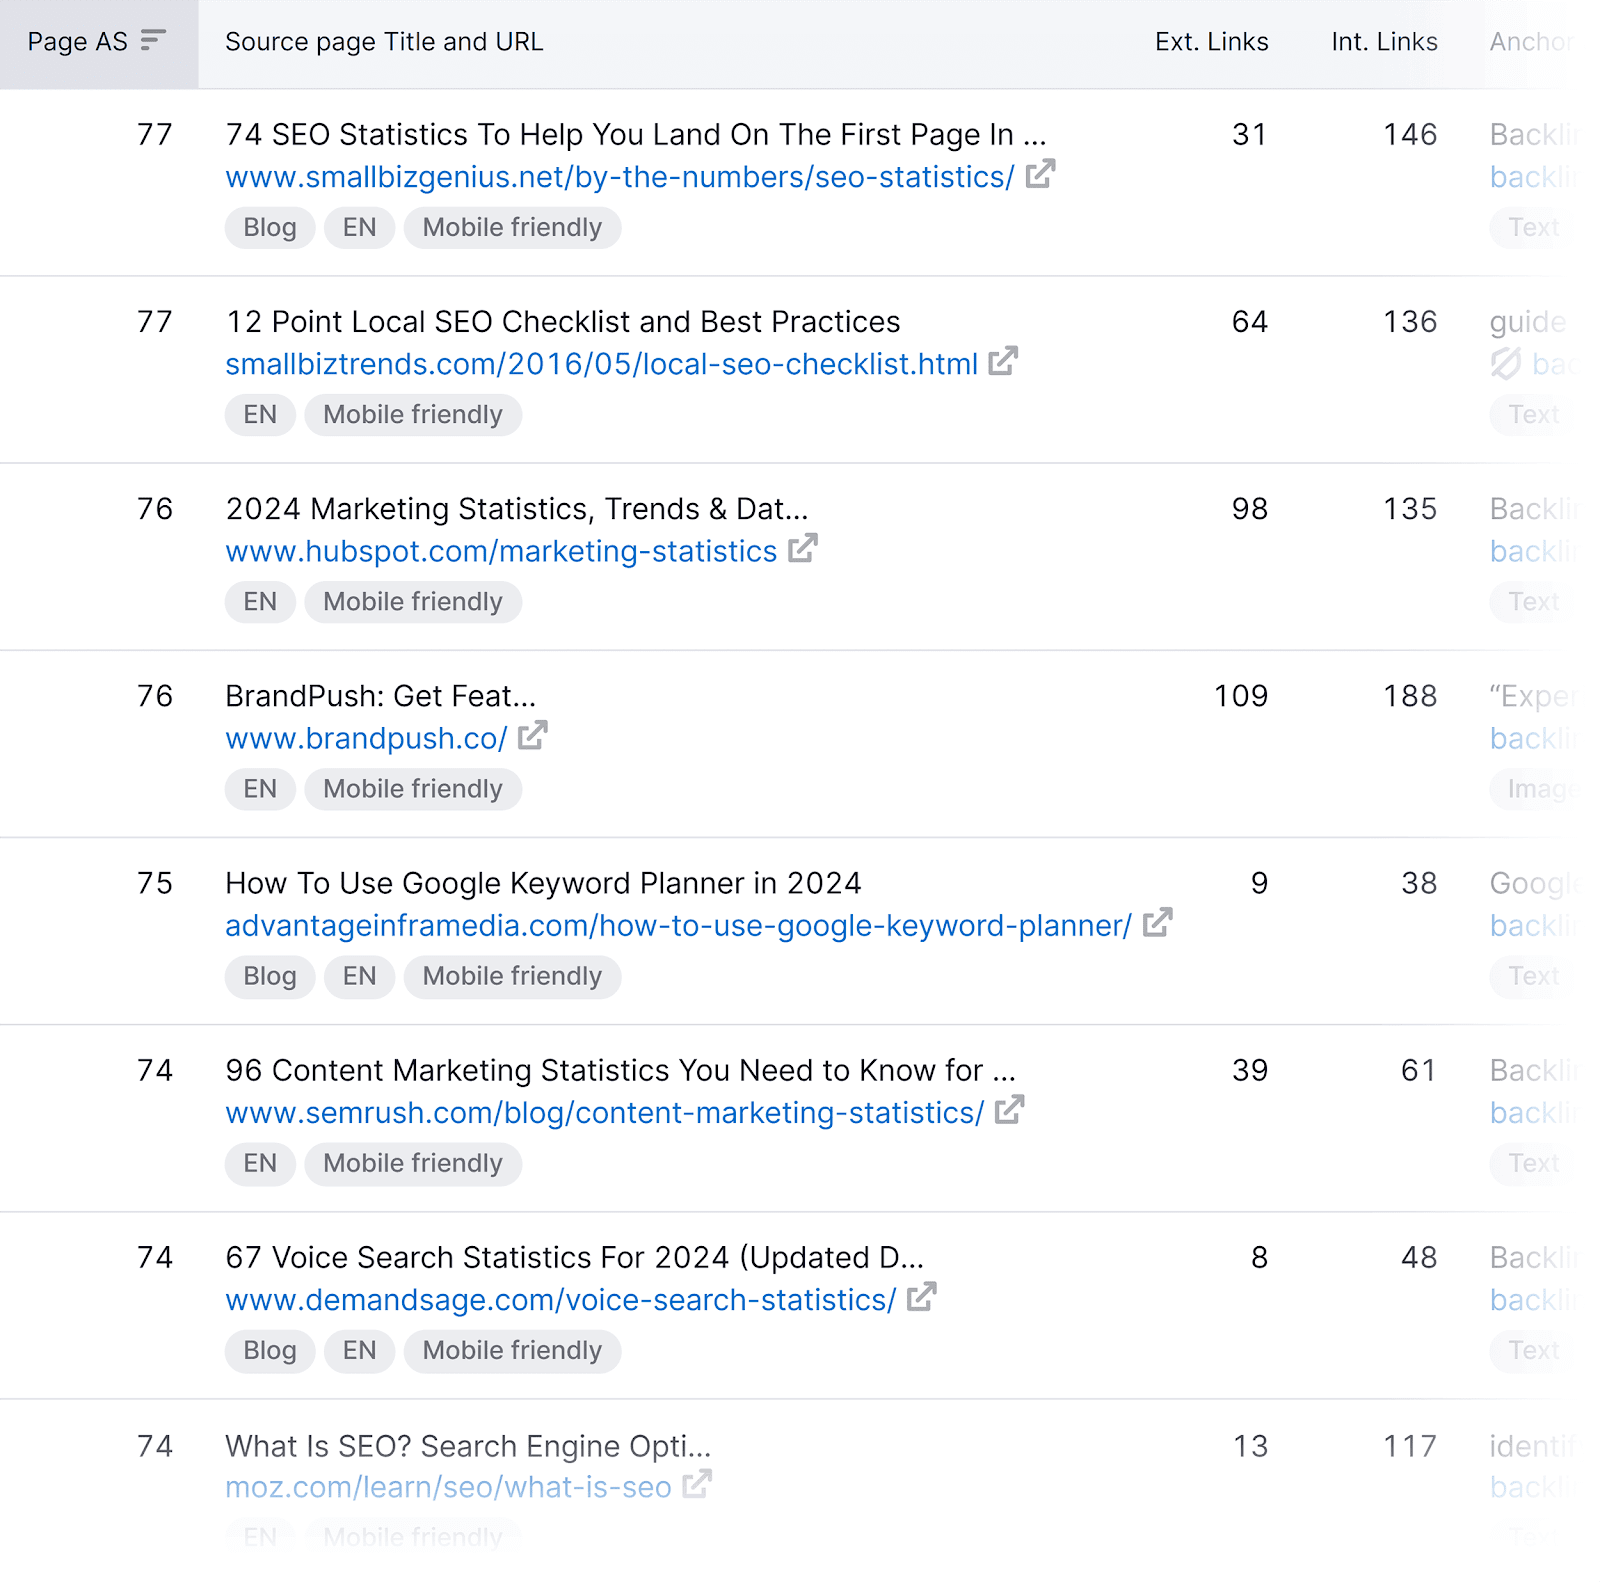Click EN tag in semrush row
Viewport: 1600px width, 1582px height.
tap(260, 1164)
